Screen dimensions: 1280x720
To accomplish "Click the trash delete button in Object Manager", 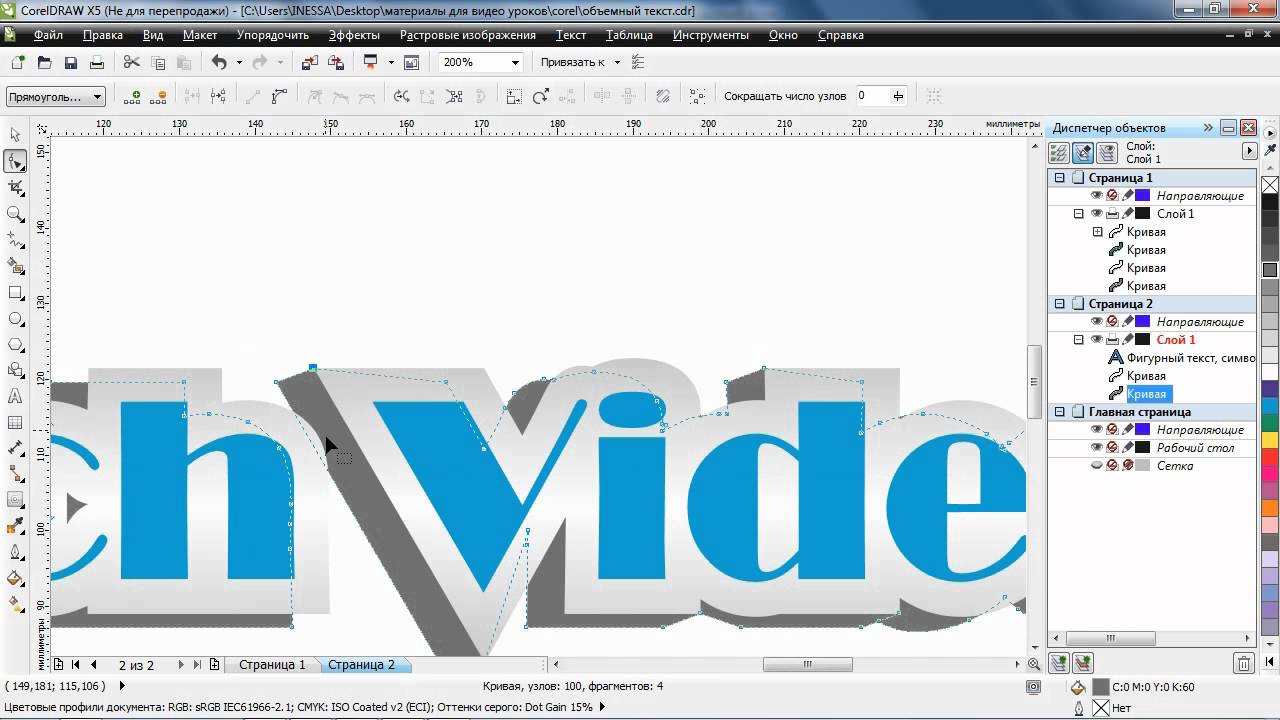I will point(1243,663).
